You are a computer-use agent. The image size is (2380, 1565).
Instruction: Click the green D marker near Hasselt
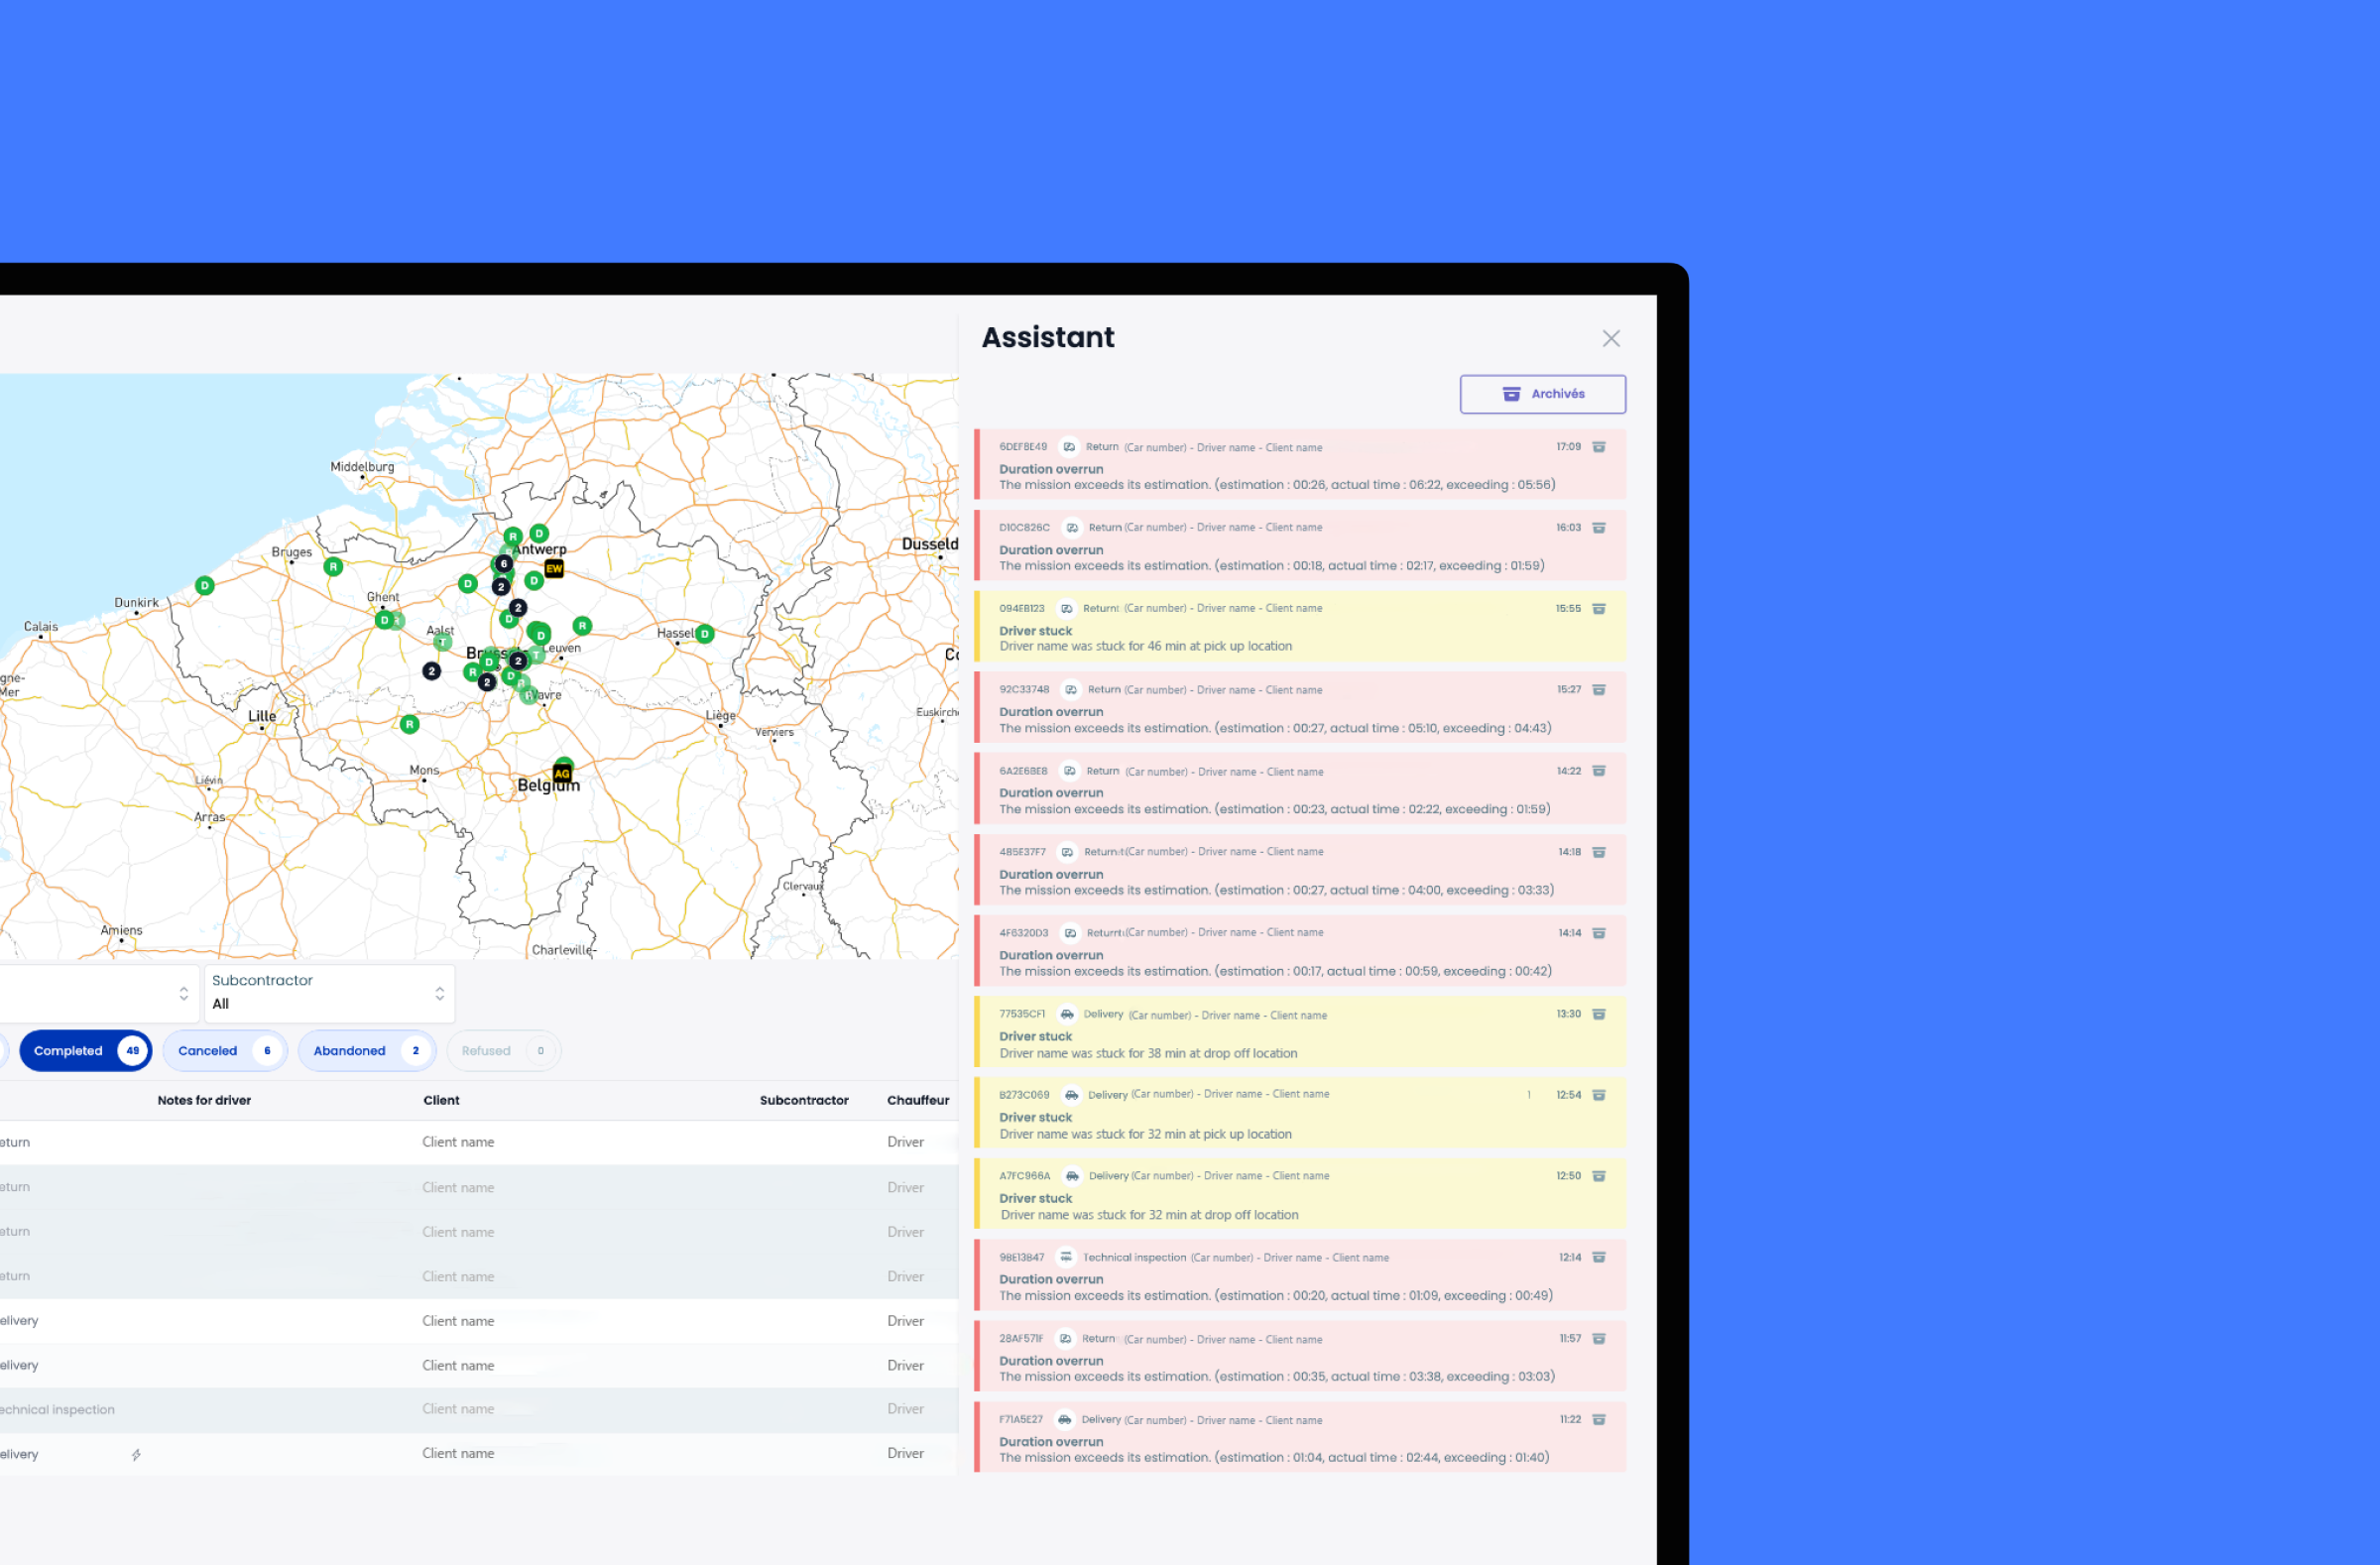705,633
